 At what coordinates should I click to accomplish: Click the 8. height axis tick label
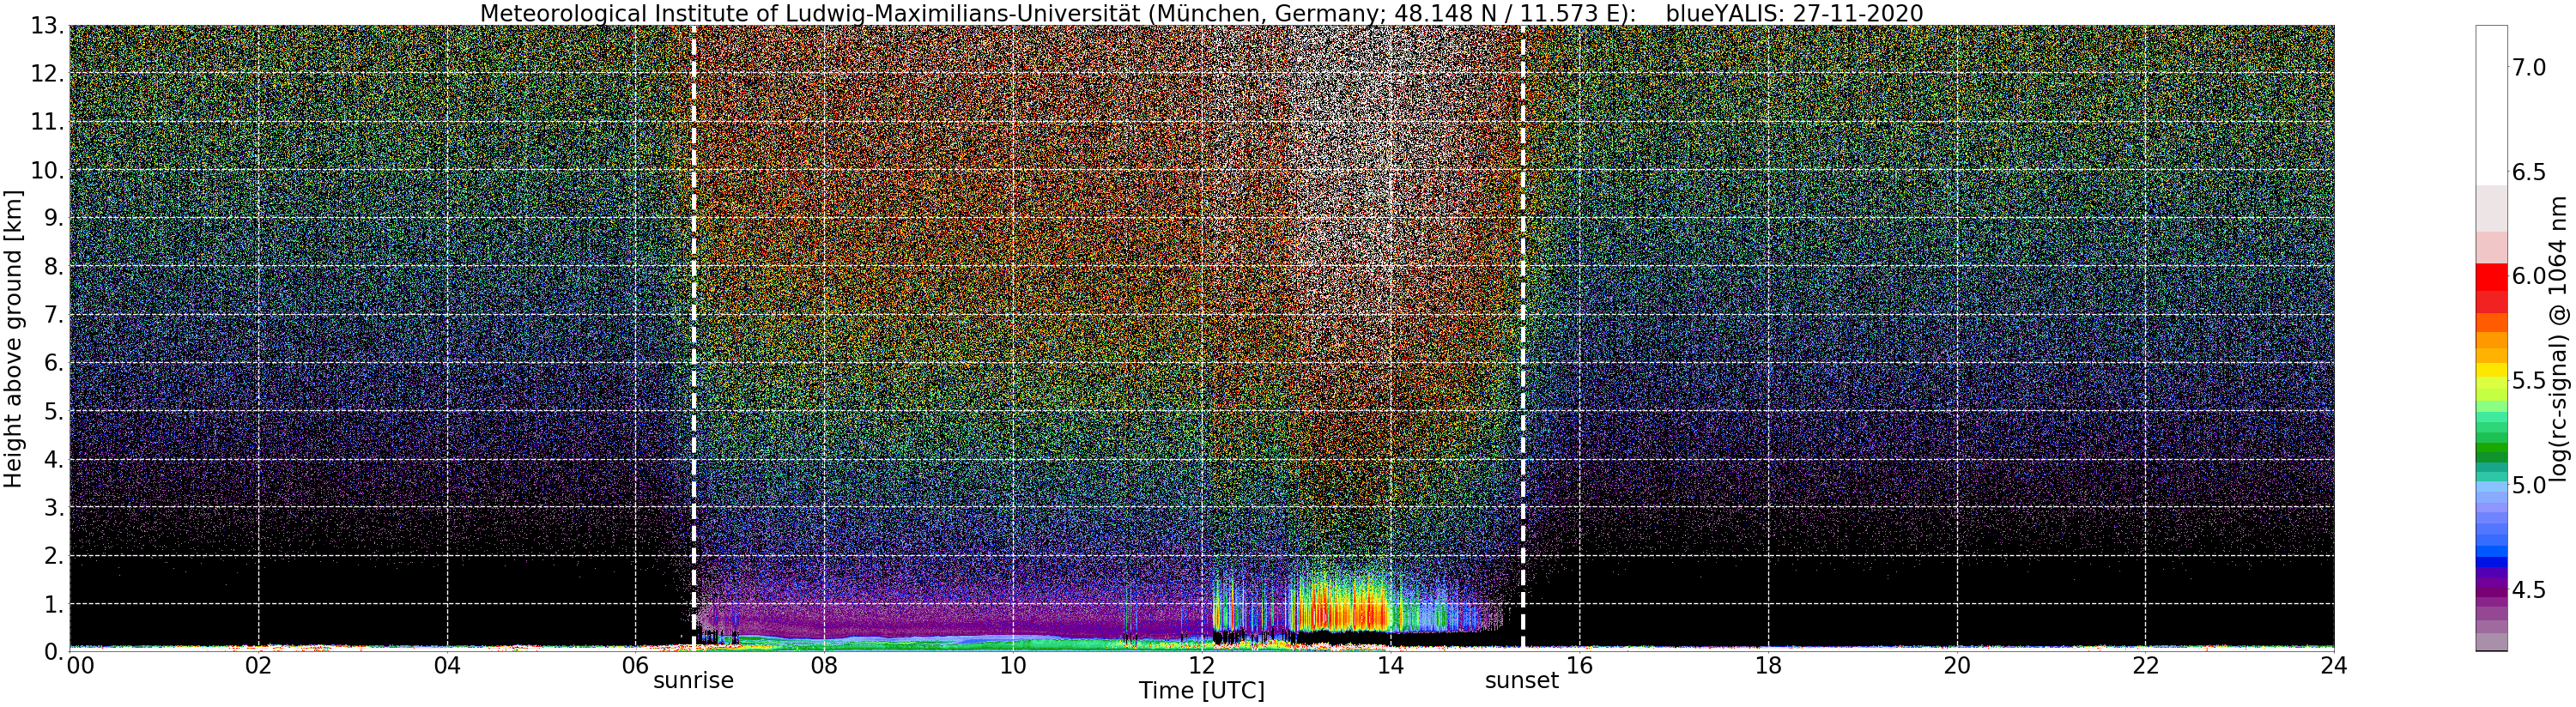point(54,266)
